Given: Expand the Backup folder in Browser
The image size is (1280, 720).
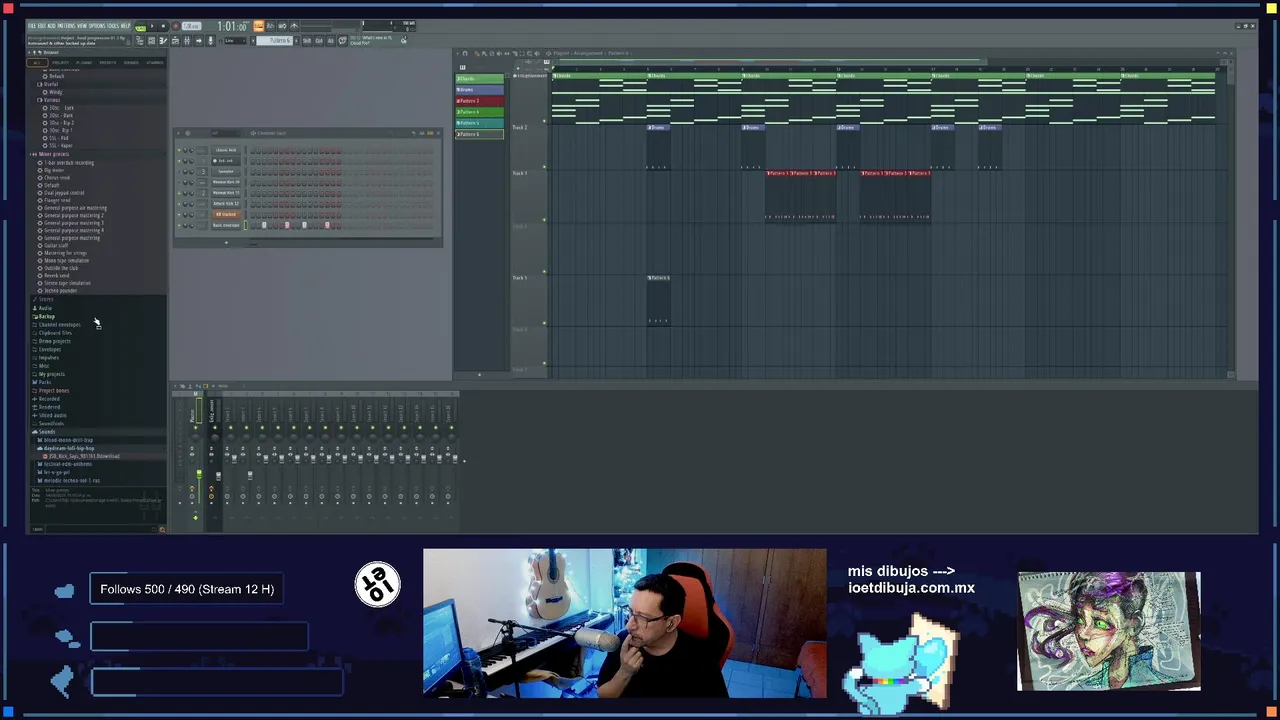Looking at the screenshot, I should pyautogui.click(x=46, y=316).
